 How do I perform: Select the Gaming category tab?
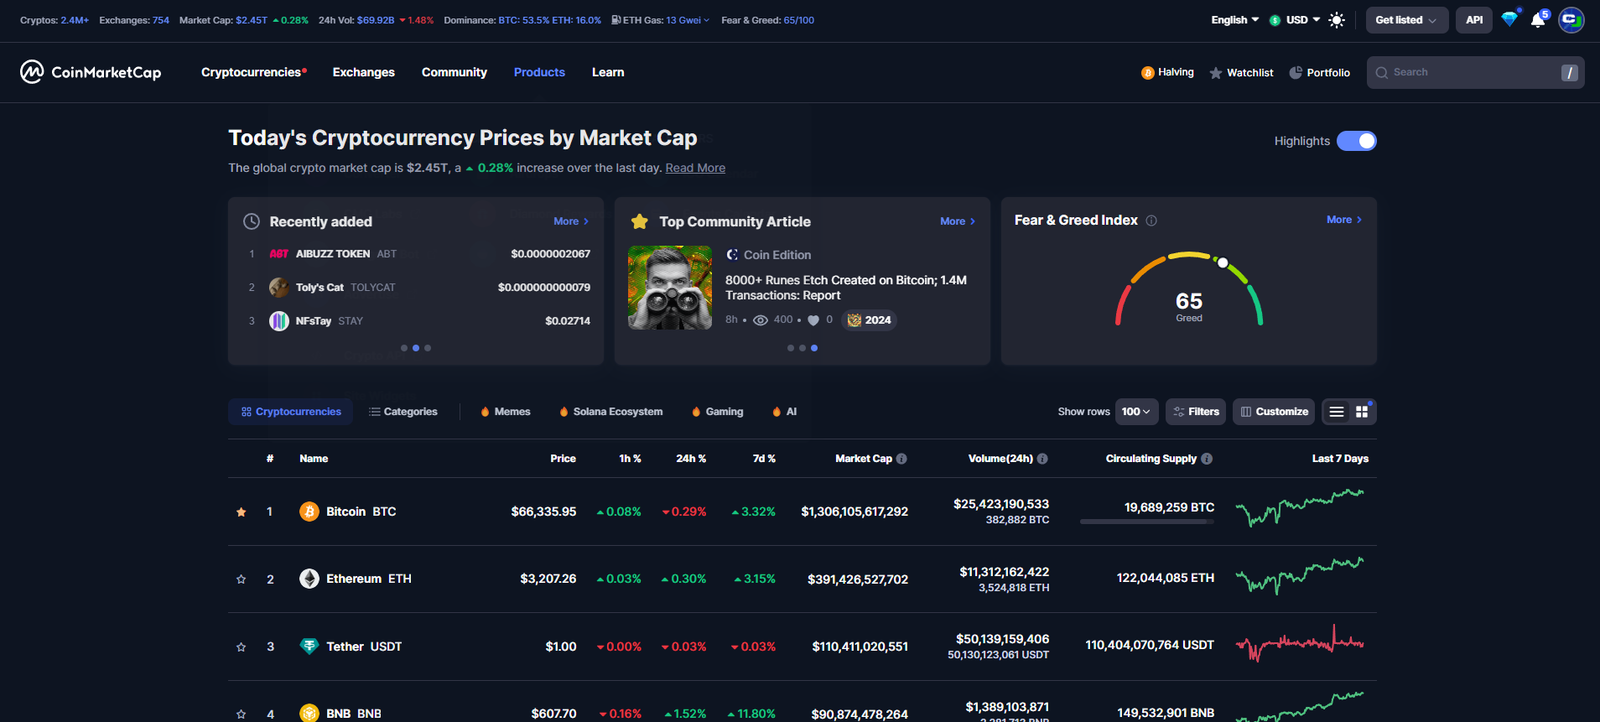click(717, 412)
